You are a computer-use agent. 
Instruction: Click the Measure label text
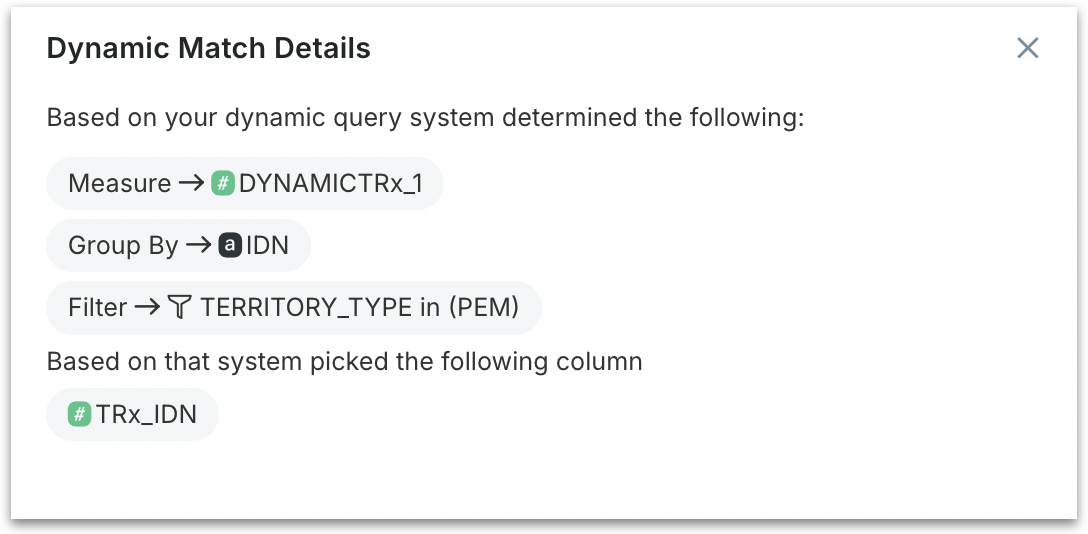(119, 183)
